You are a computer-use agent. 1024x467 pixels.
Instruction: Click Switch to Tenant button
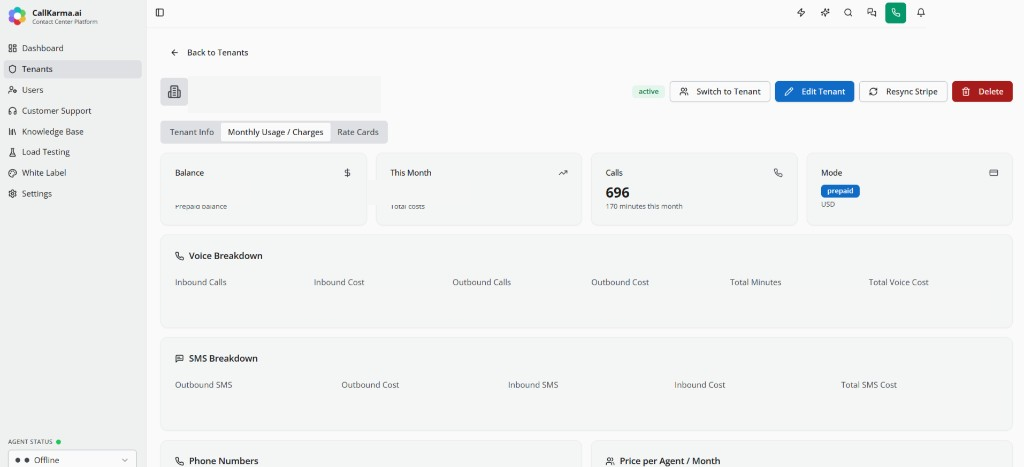coord(720,91)
